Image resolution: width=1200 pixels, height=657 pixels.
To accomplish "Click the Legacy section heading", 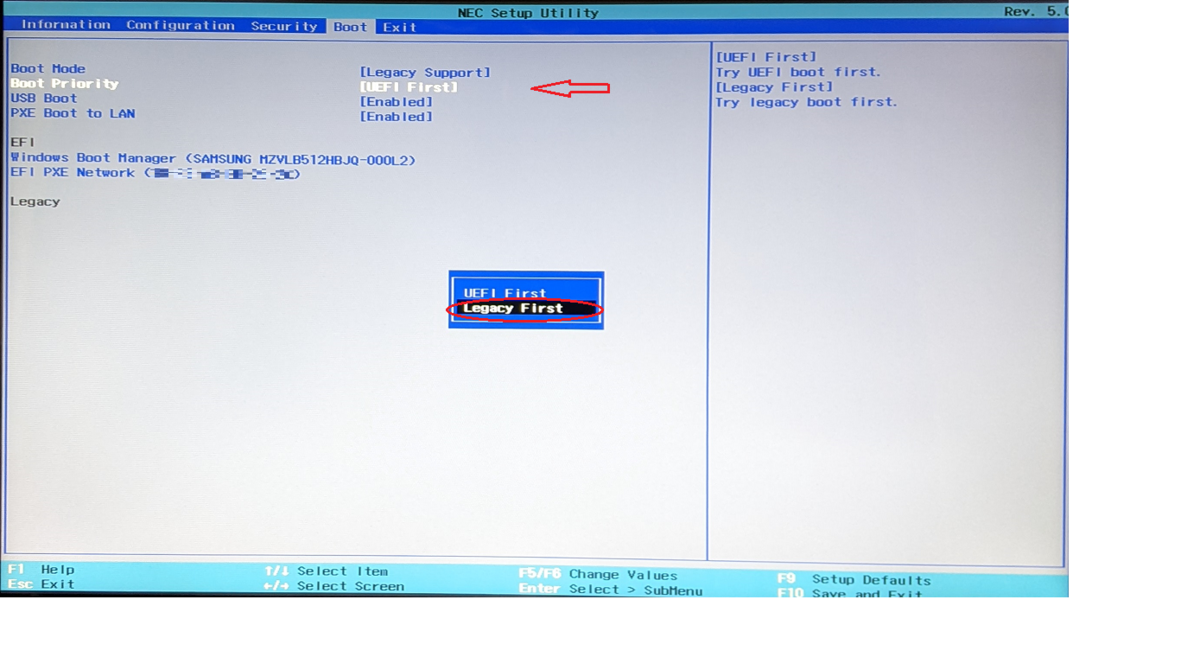I will tap(35, 202).
